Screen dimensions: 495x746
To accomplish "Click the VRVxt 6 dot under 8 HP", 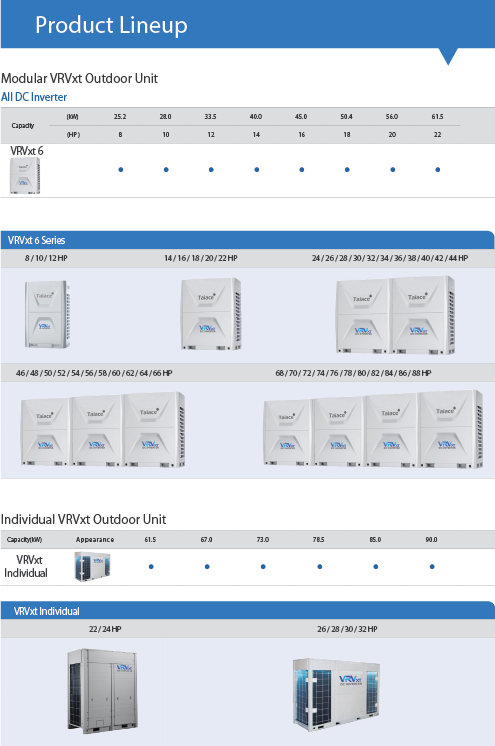I will click(121, 169).
